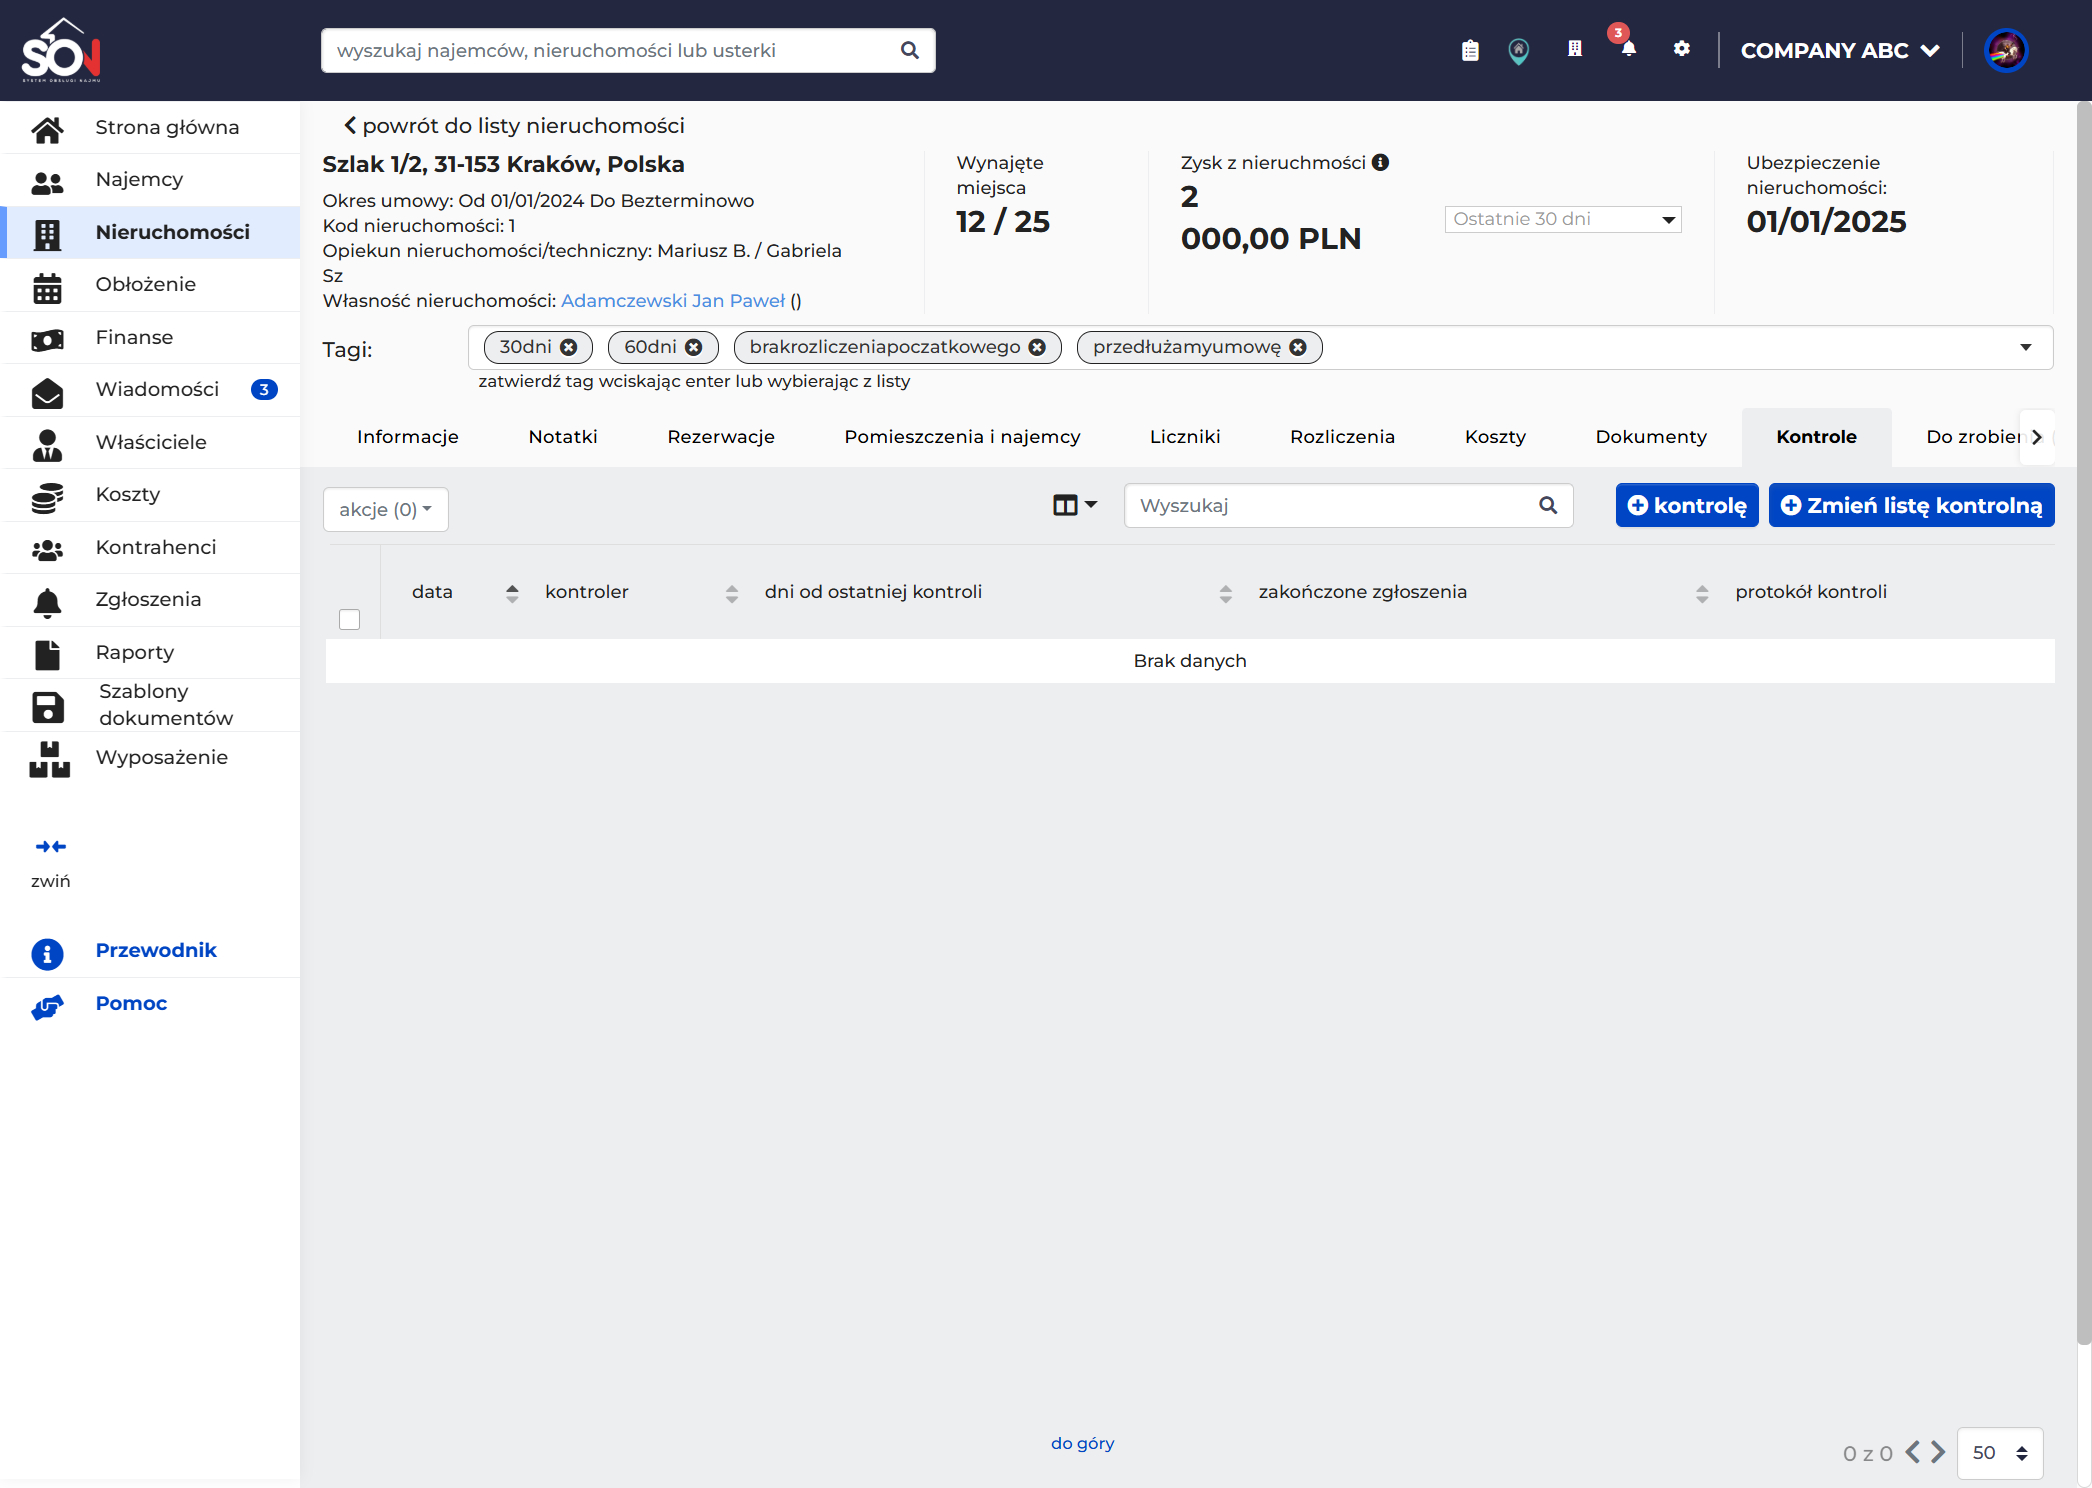The image size is (2092, 1488).
Task: Open the building icon in header
Action: click(x=1574, y=49)
